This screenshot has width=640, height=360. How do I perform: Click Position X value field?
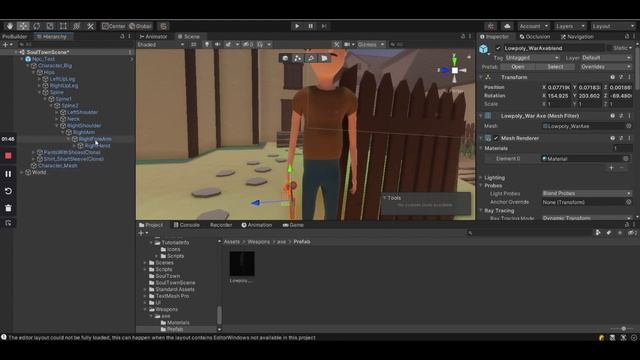click(x=559, y=87)
